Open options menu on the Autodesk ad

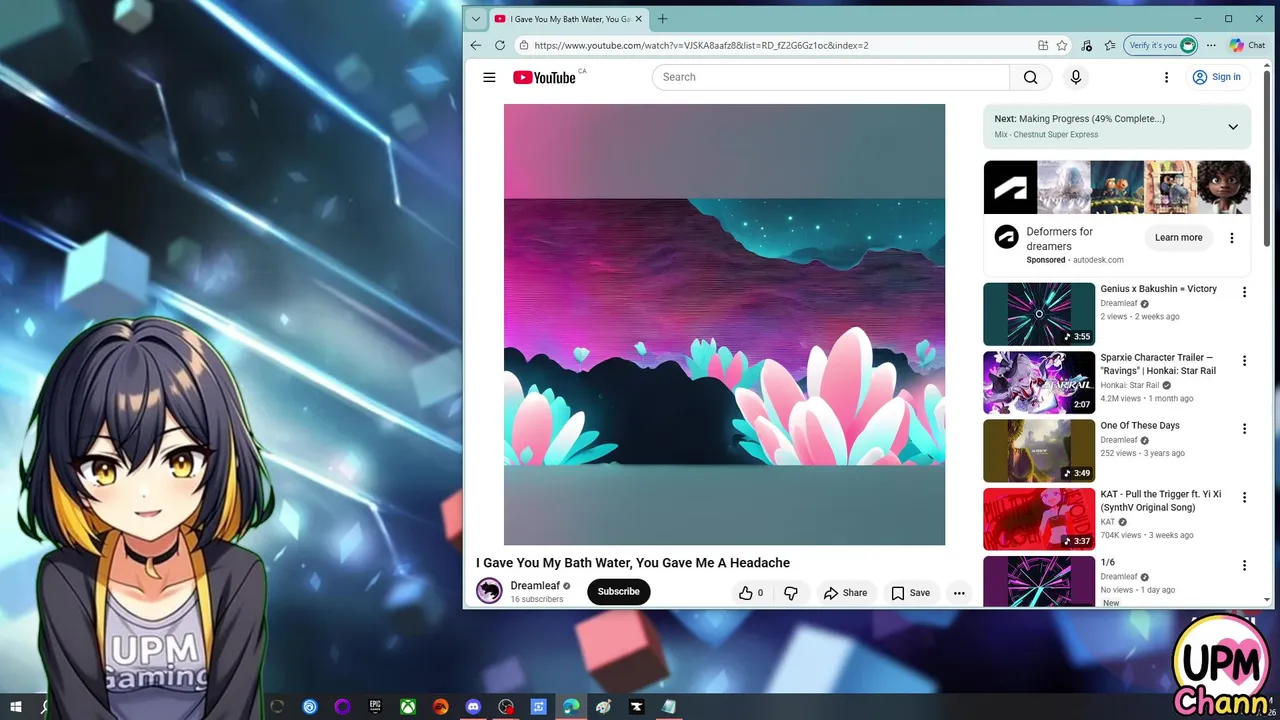pos(1232,238)
